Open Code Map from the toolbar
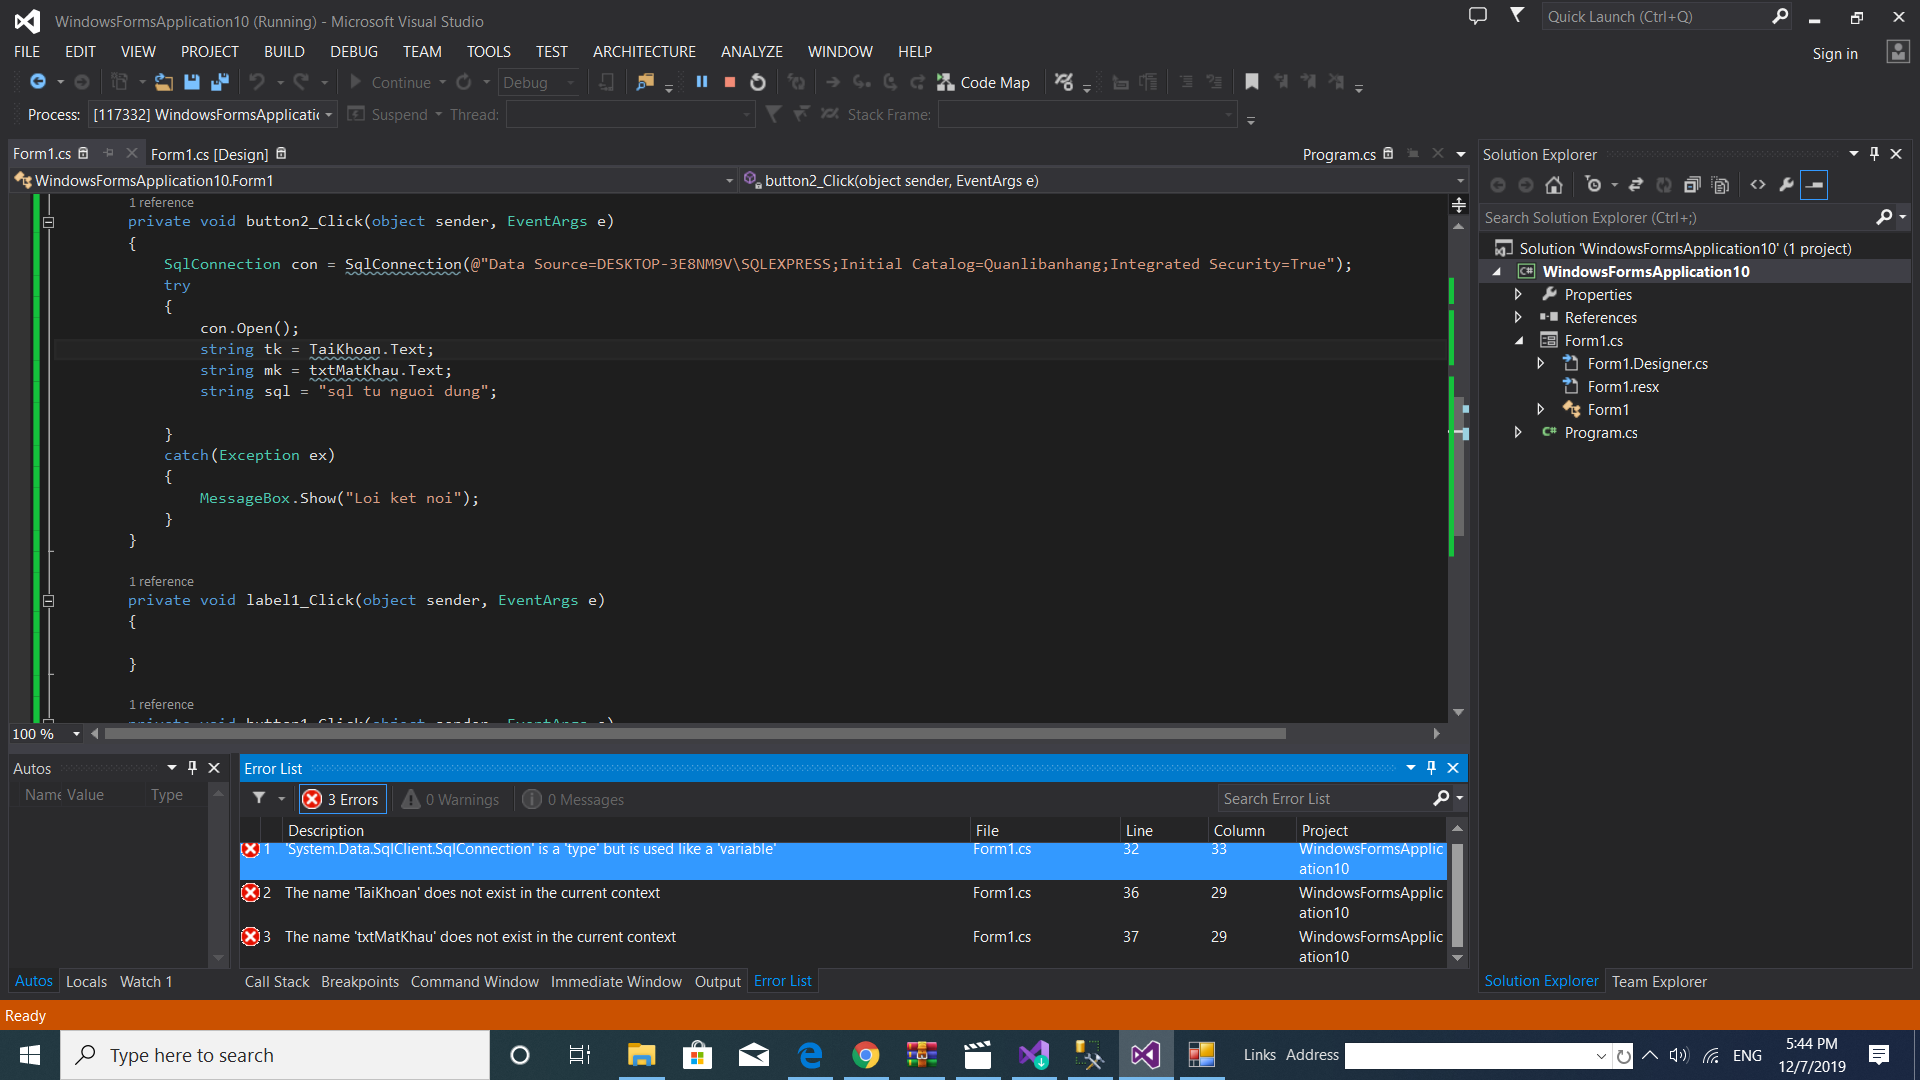This screenshot has height=1080, width=1920. pyautogui.click(x=983, y=82)
